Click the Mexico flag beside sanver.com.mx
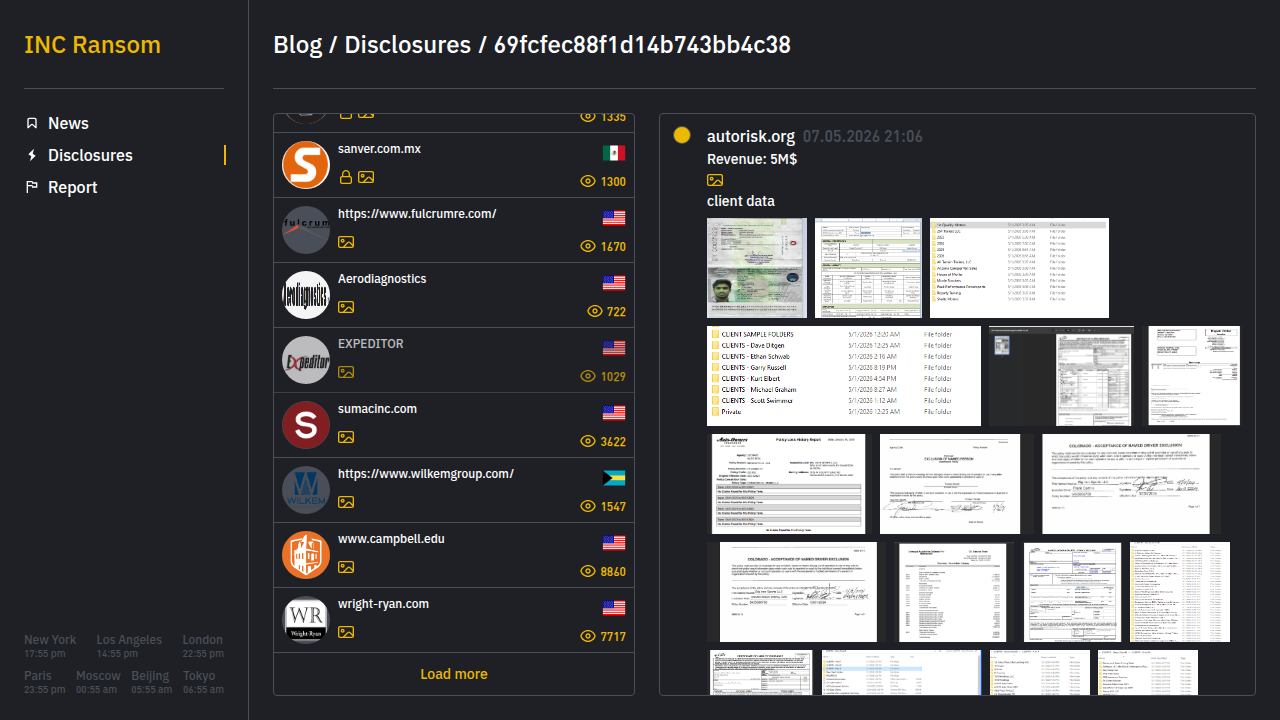1280x720 pixels. coord(614,153)
